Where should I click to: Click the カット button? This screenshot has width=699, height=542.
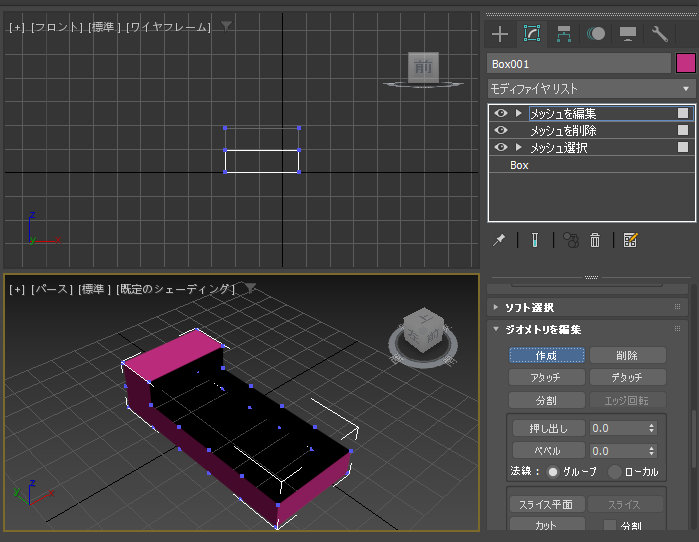coord(547,525)
